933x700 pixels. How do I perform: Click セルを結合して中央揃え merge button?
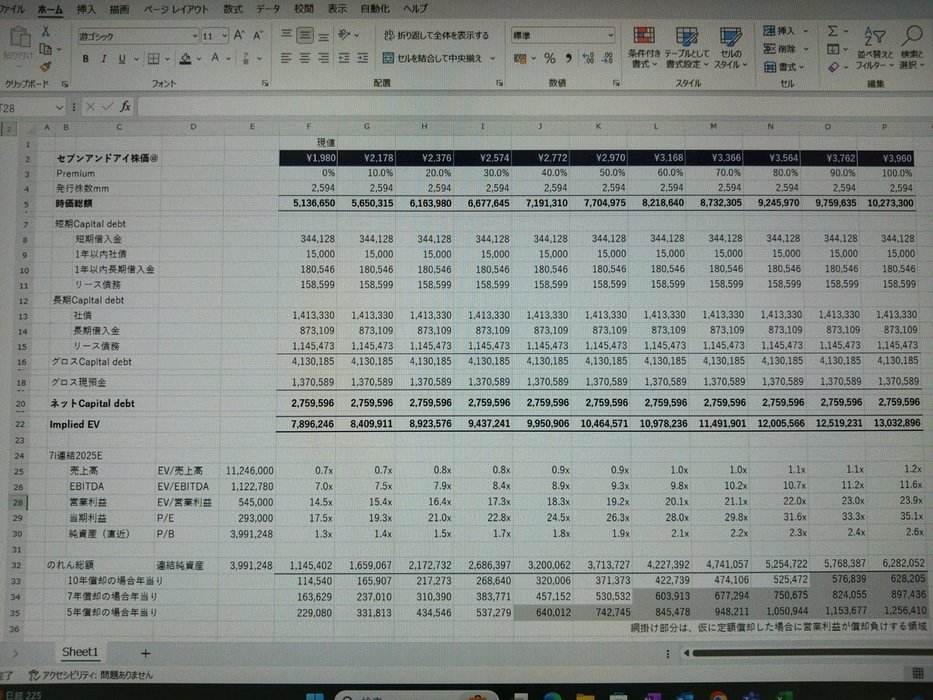point(433,58)
